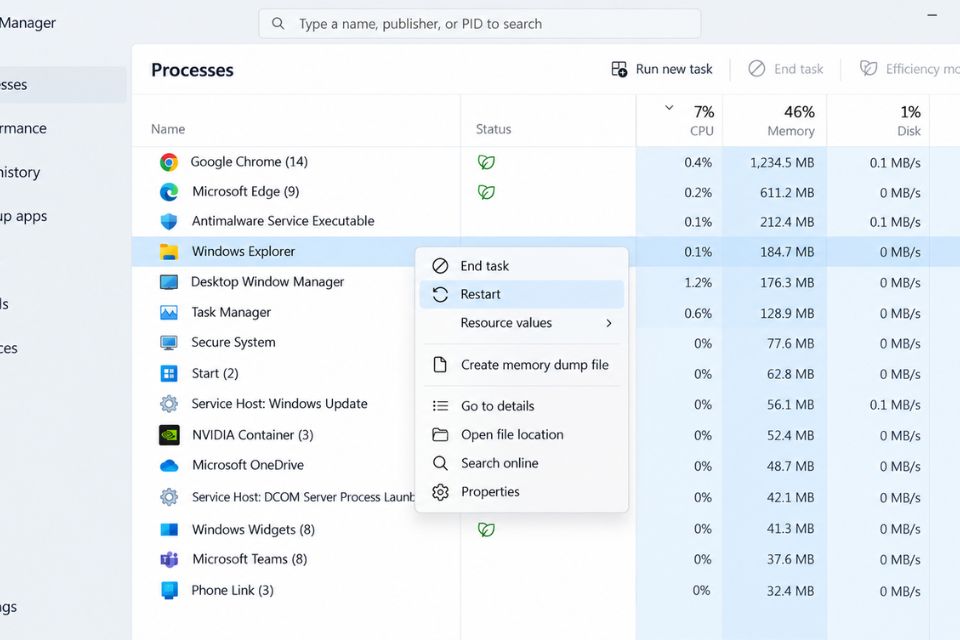Select Restart in the context menu
Viewport: 960px width, 640px height.
pos(522,295)
